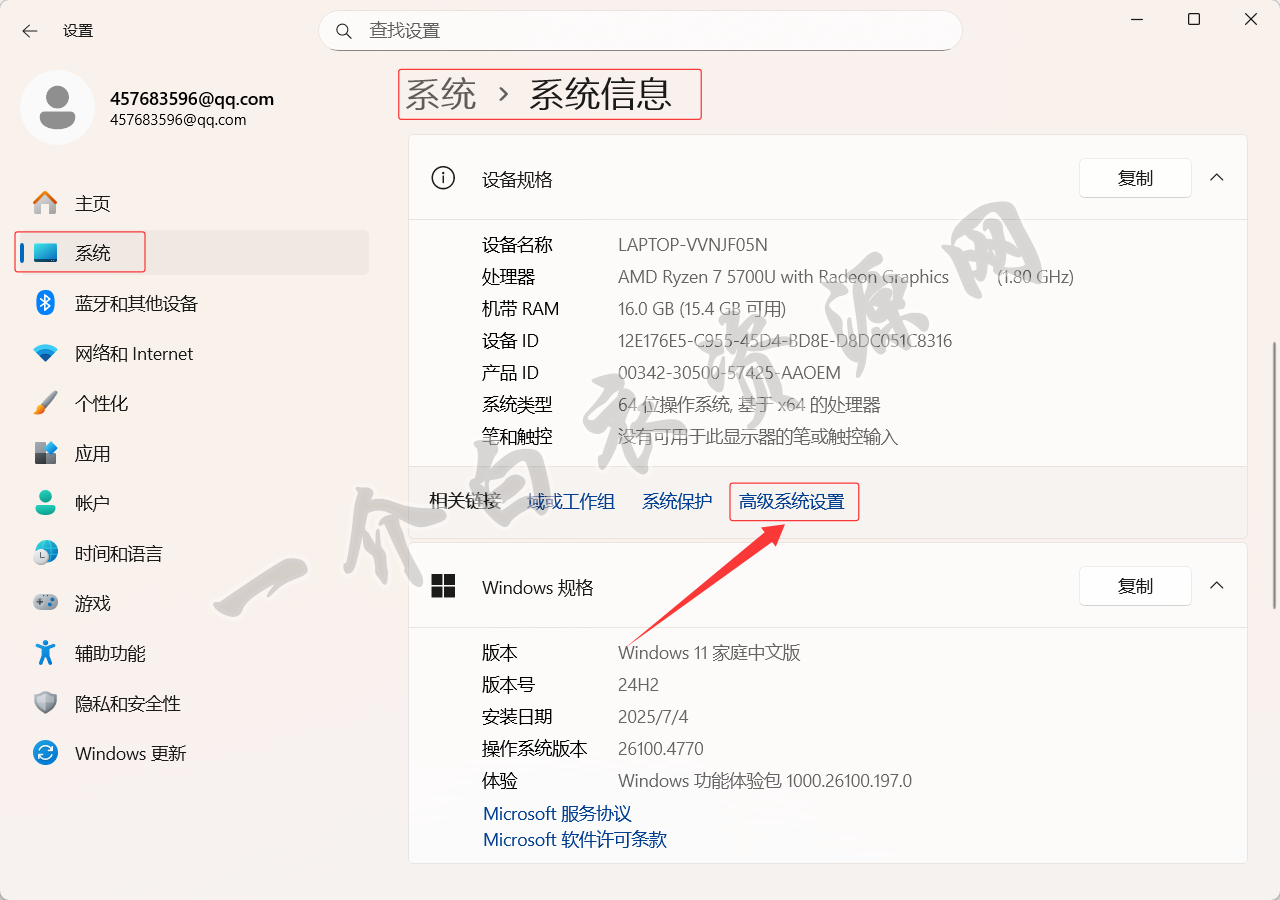Click the Personalization paintbrush icon

(x=45, y=403)
